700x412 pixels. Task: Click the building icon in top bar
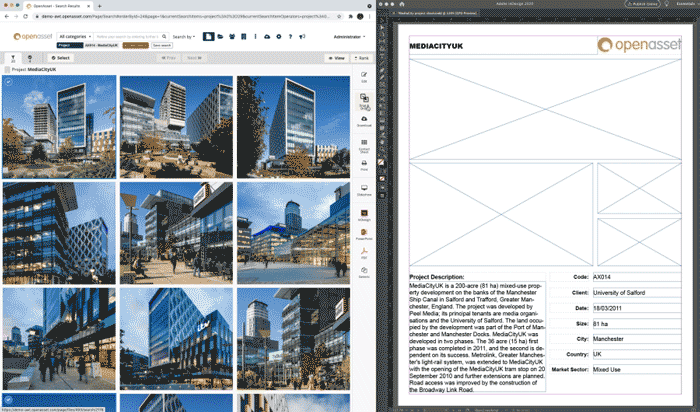pyautogui.click(x=243, y=37)
